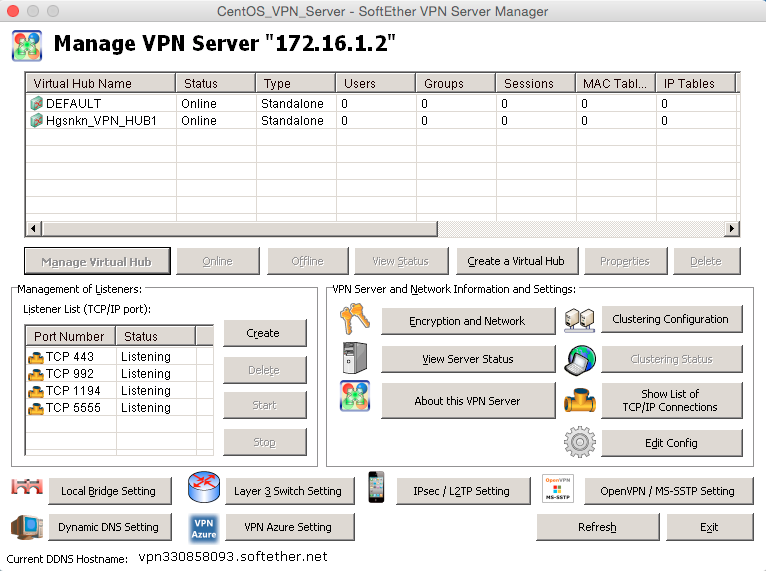Click the hub list Status column header
This screenshot has width=766, height=571.
215,83
